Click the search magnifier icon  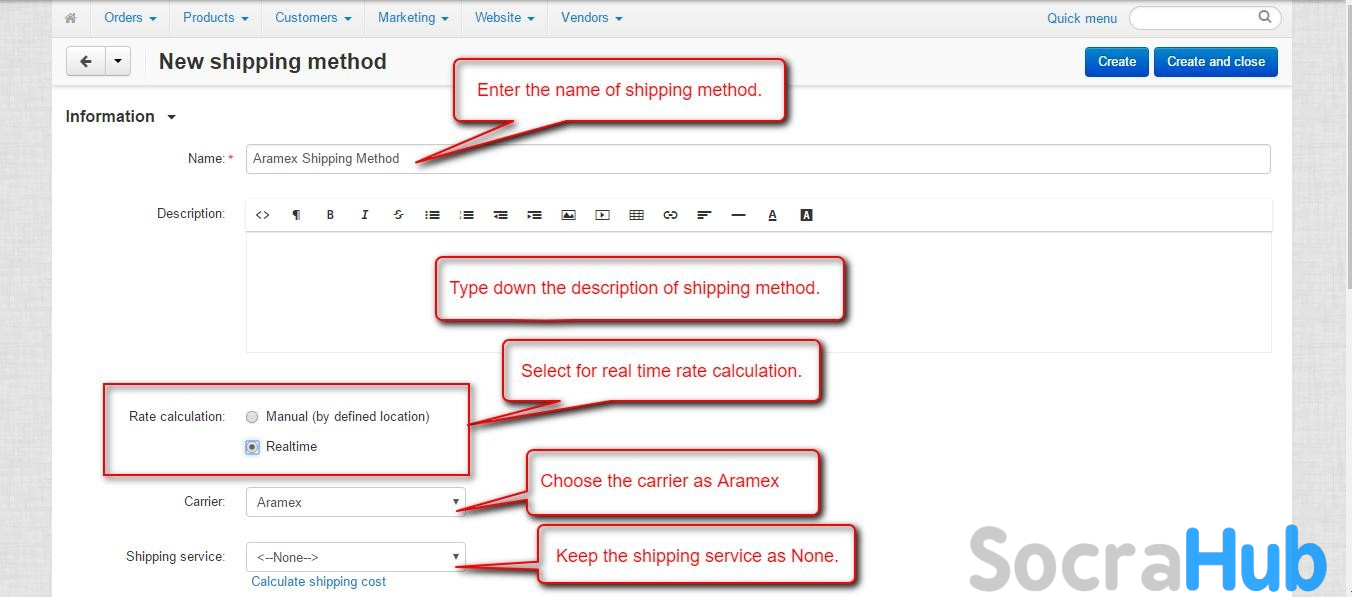click(1265, 17)
